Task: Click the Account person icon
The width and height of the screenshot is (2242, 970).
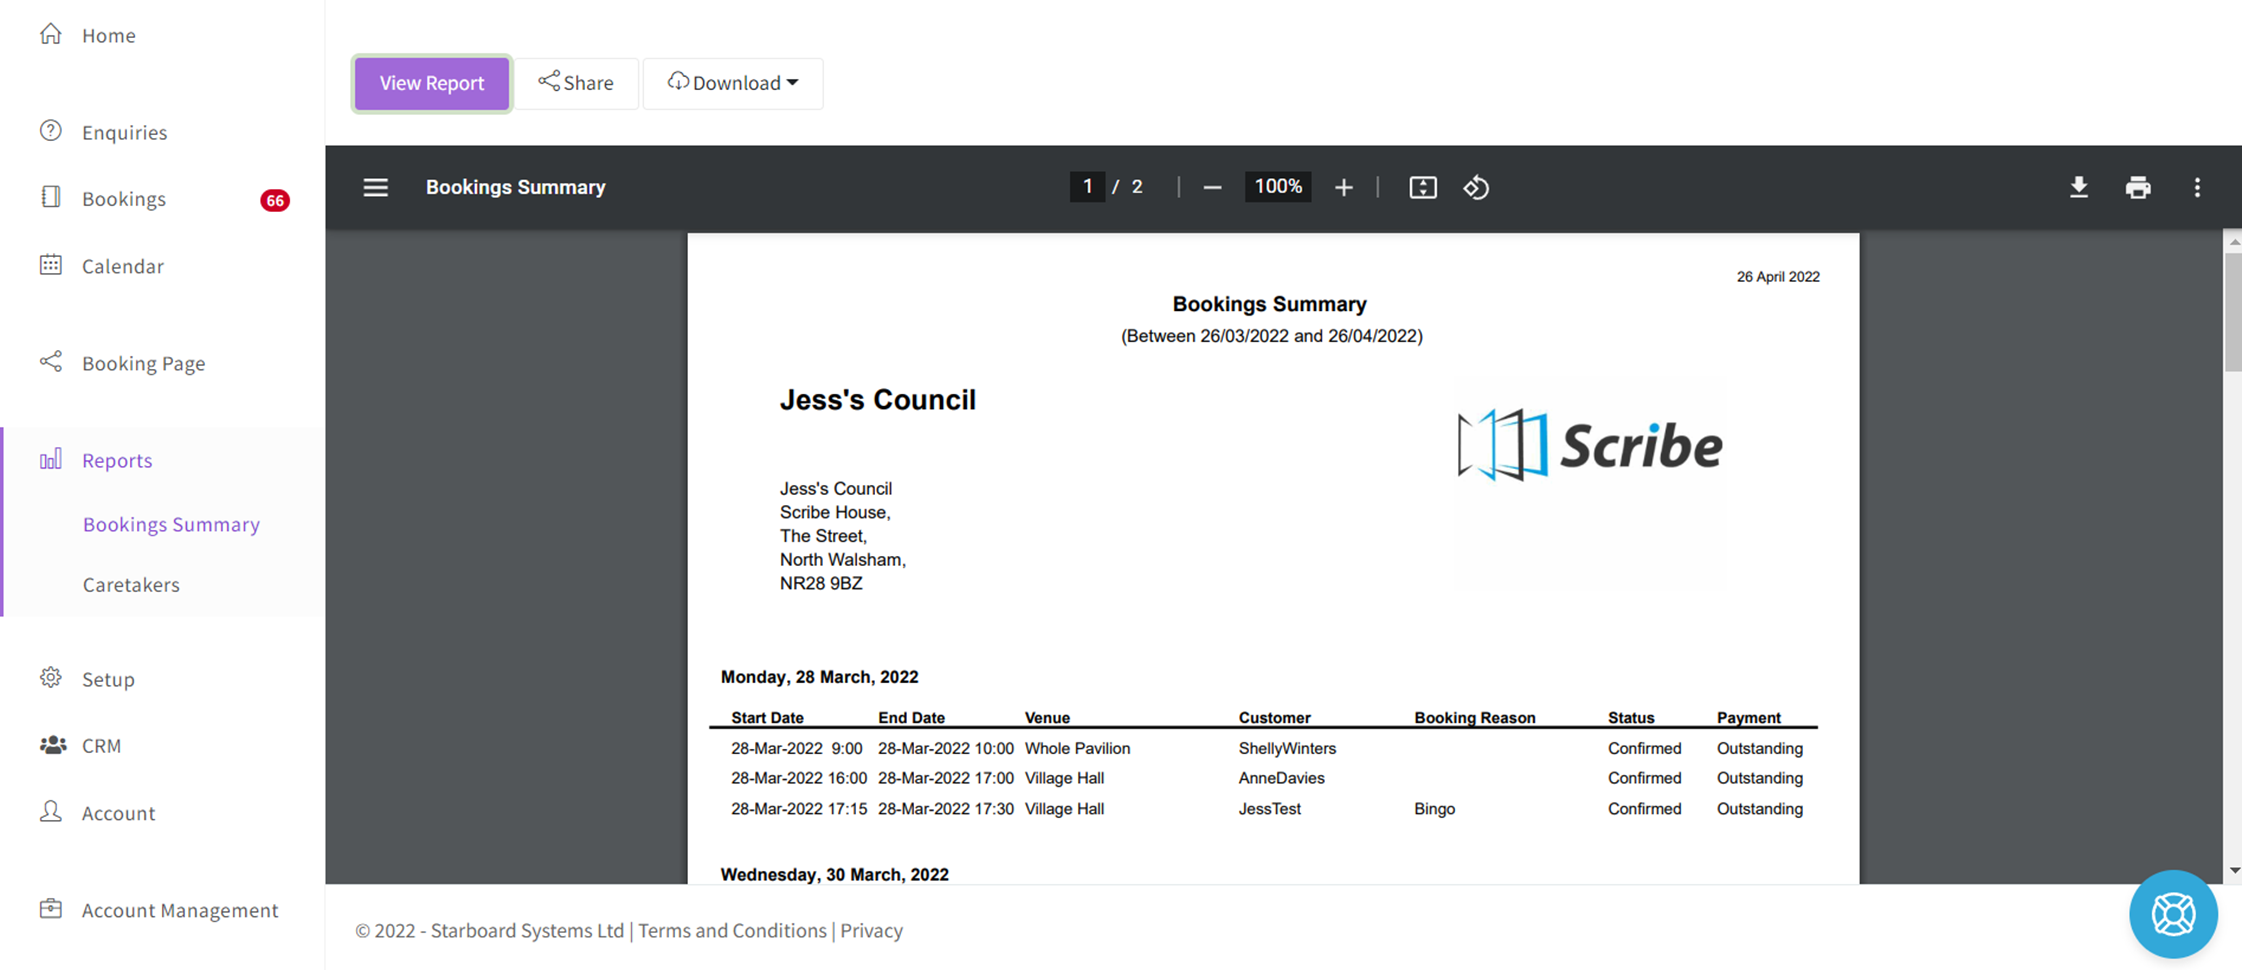Action: [51, 811]
